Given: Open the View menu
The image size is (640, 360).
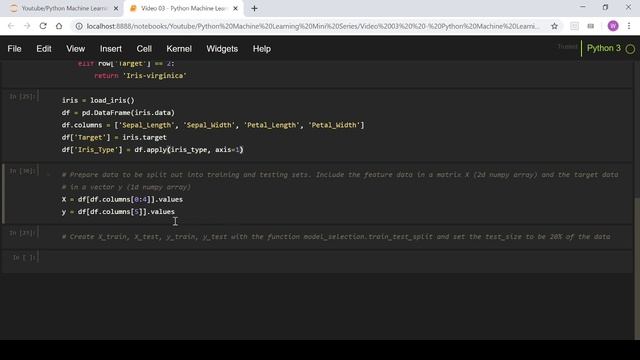Looking at the screenshot, I should click(x=76, y=49).
